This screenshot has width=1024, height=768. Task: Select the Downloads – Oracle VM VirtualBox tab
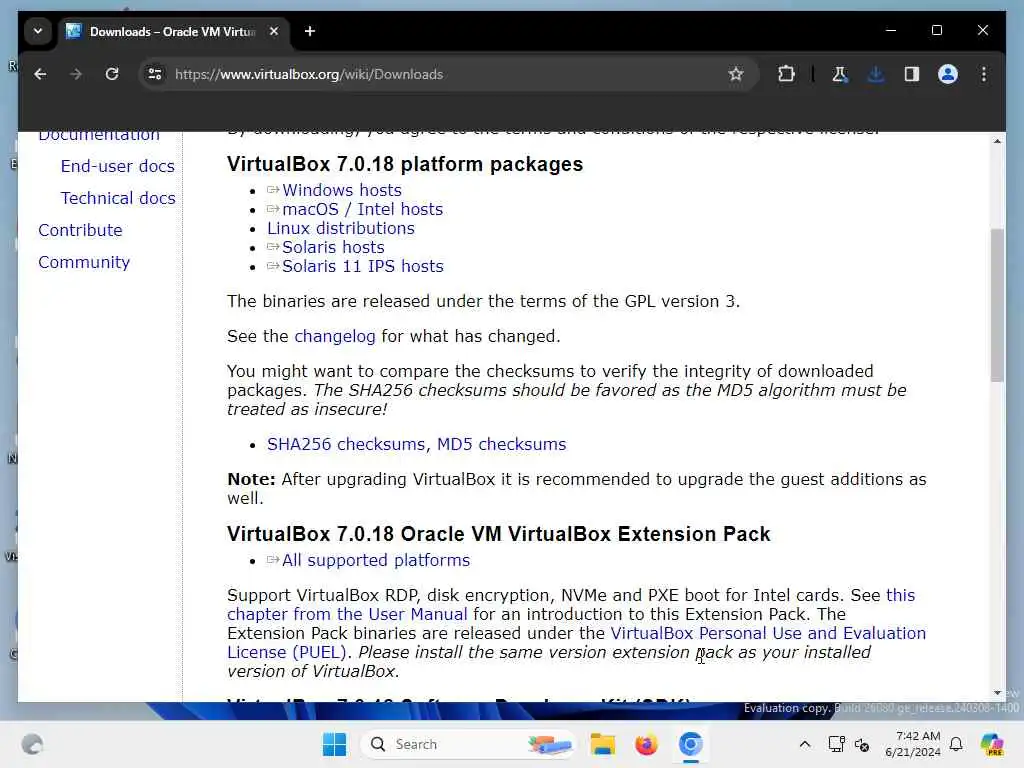[x=171, y=31]
